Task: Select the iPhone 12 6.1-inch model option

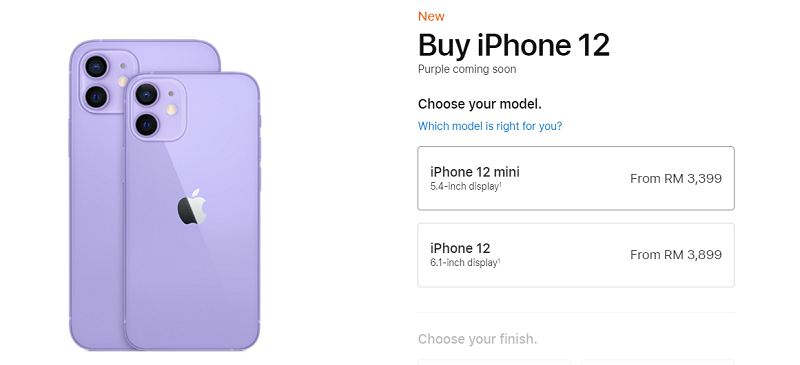Action: (576, 255)
